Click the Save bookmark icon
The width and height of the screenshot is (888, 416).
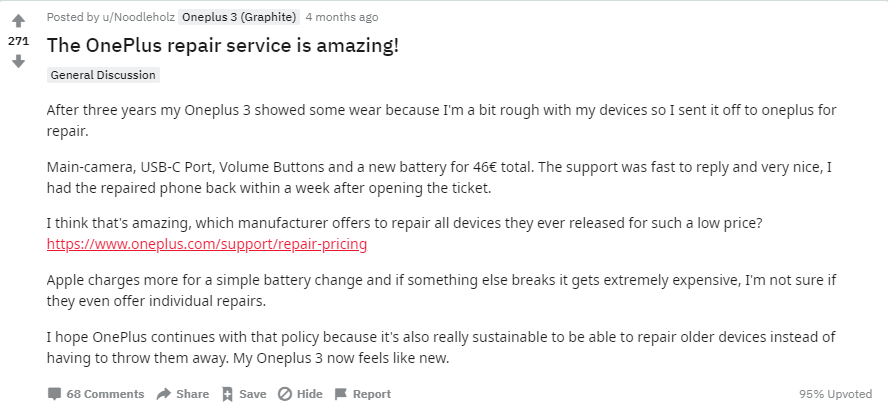(227, 394)
